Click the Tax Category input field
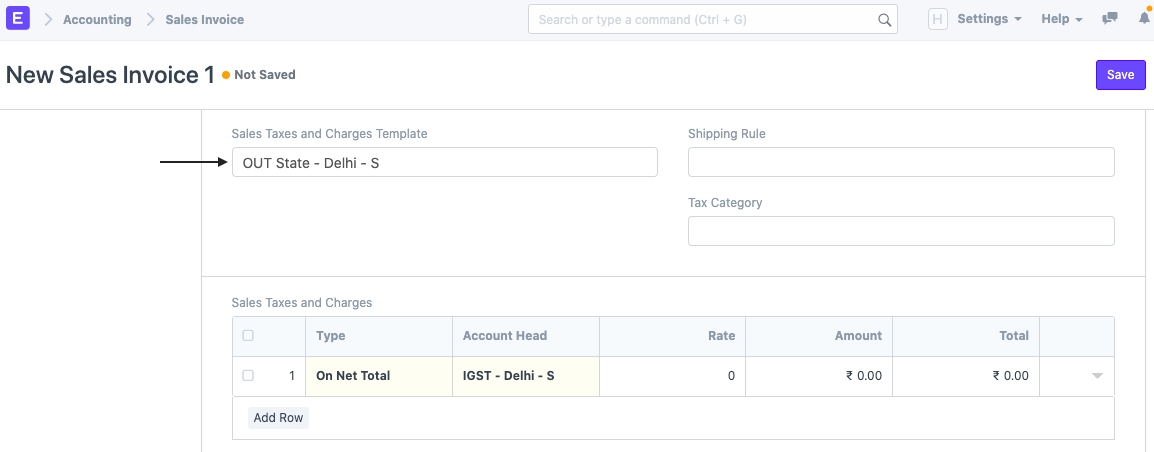 [x=900, y=231]
